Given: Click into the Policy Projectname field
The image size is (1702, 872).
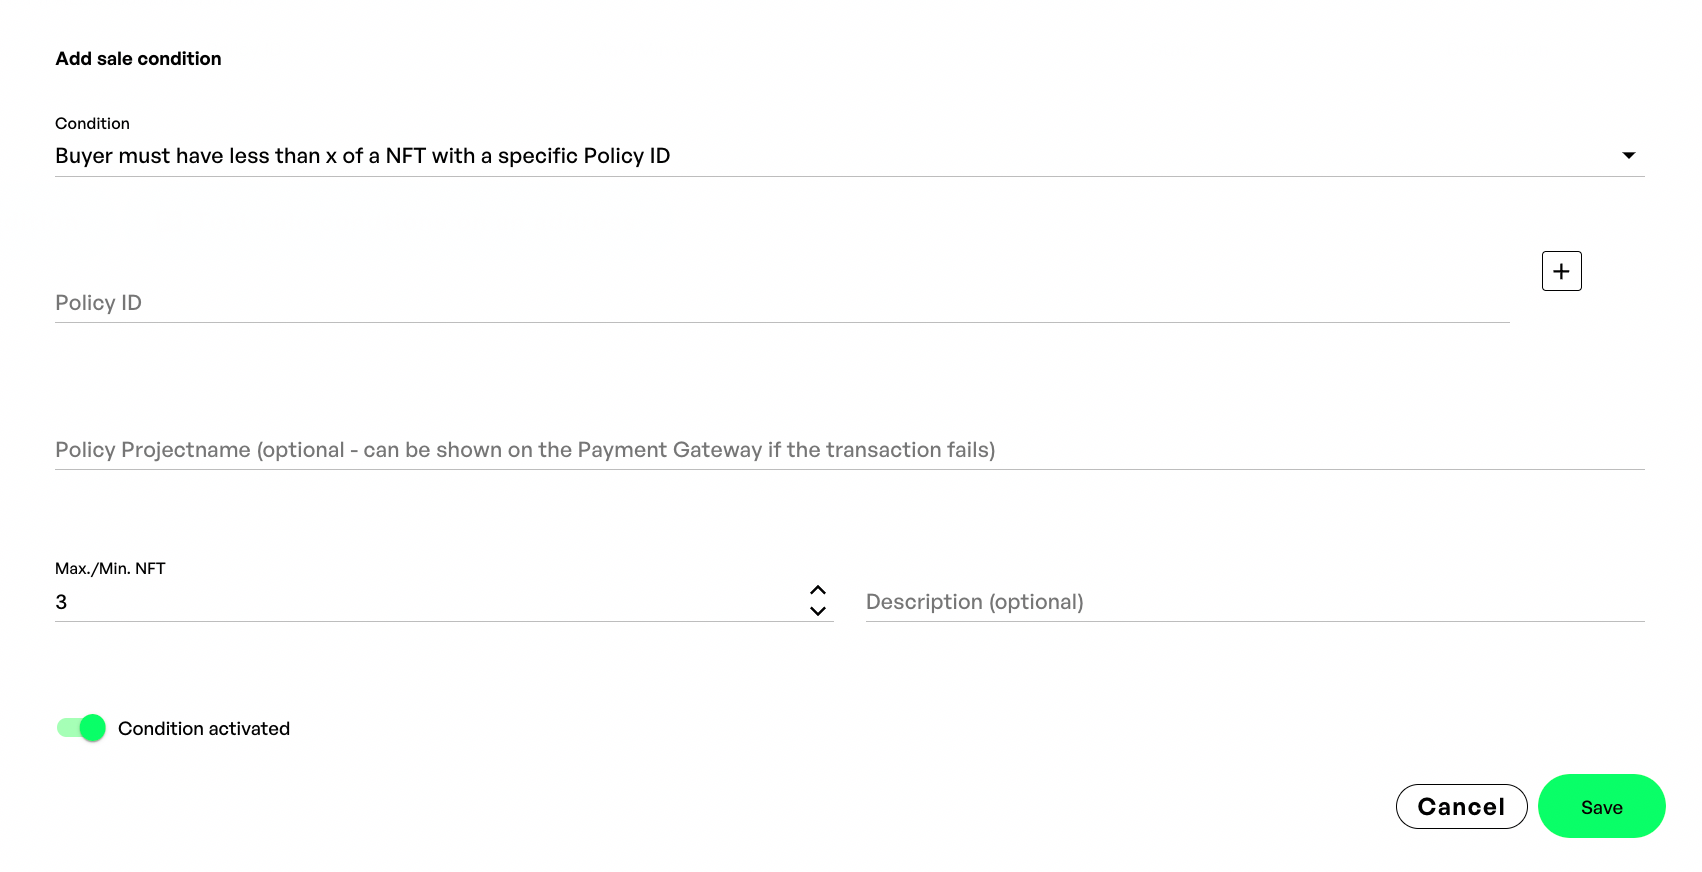Looking at the screenshot, I should point(848,450).
